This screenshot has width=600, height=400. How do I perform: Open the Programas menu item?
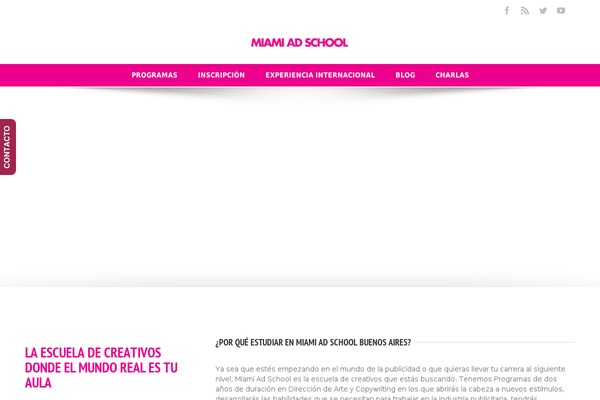coord(155,75)
